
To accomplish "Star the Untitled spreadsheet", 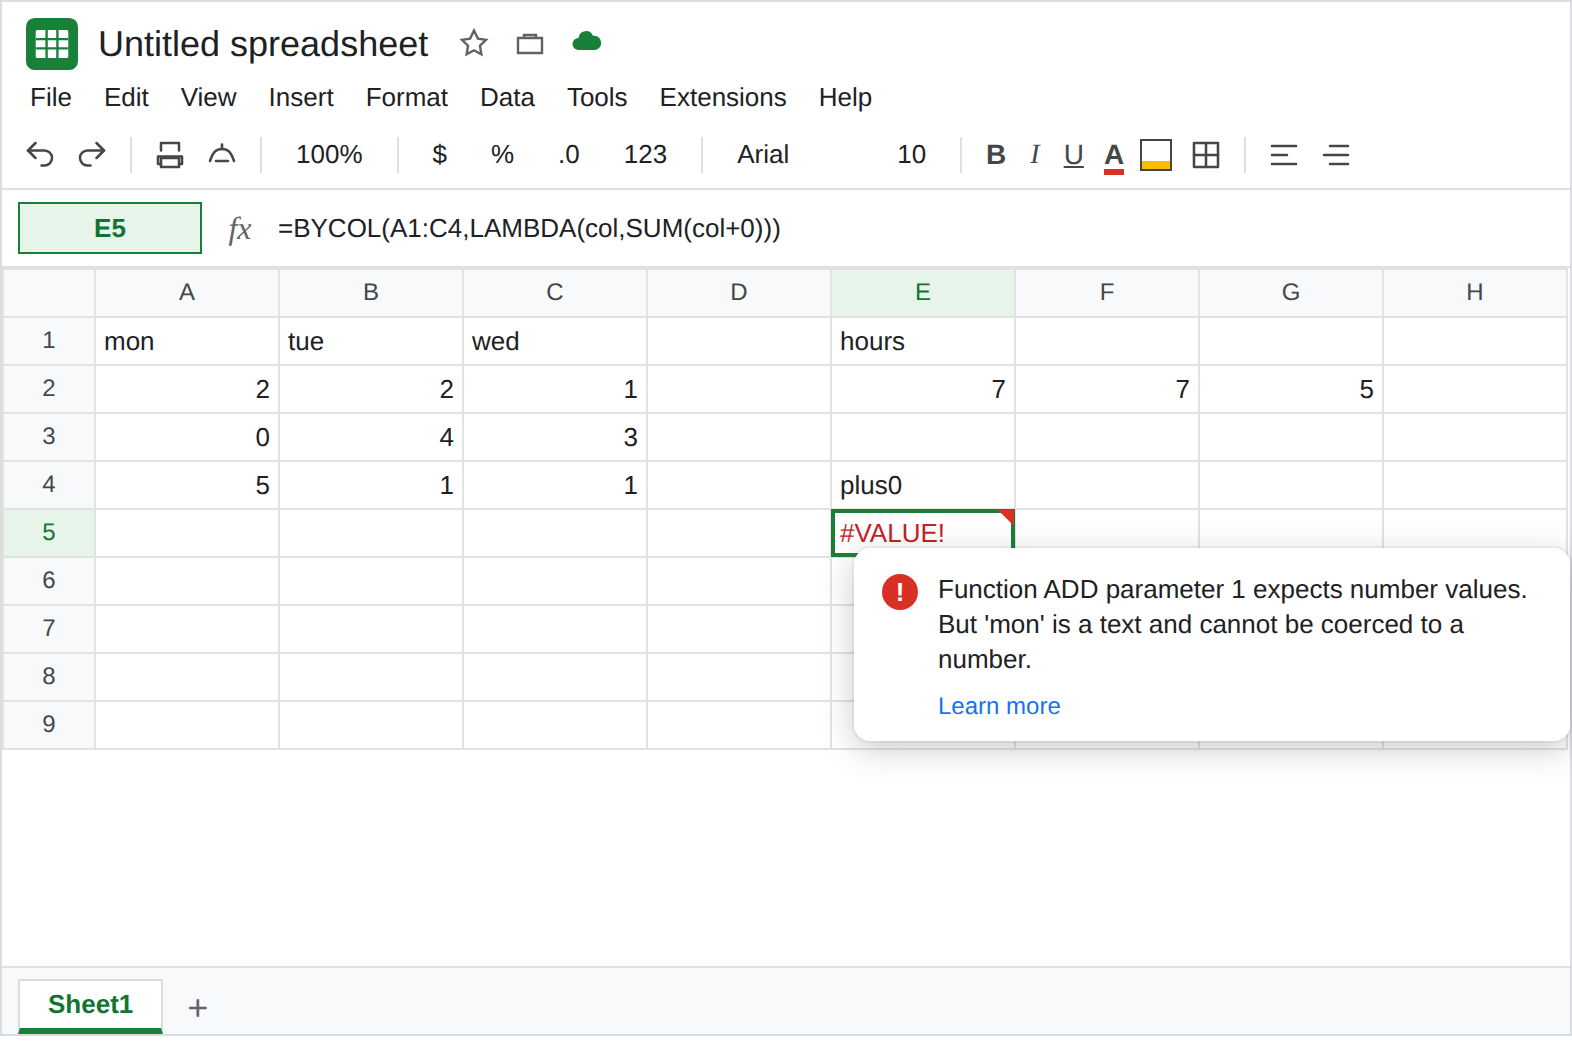I will (x=474, y=43).
